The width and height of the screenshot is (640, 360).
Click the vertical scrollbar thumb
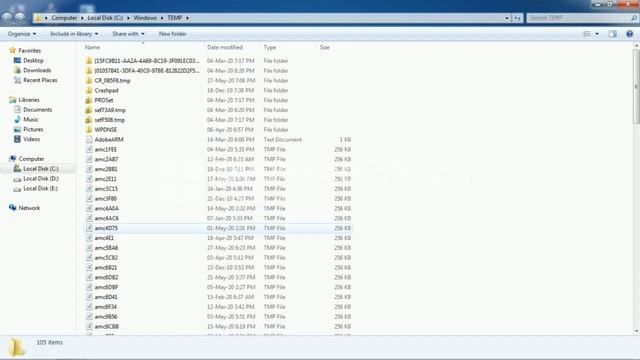[x=636, y=87]
